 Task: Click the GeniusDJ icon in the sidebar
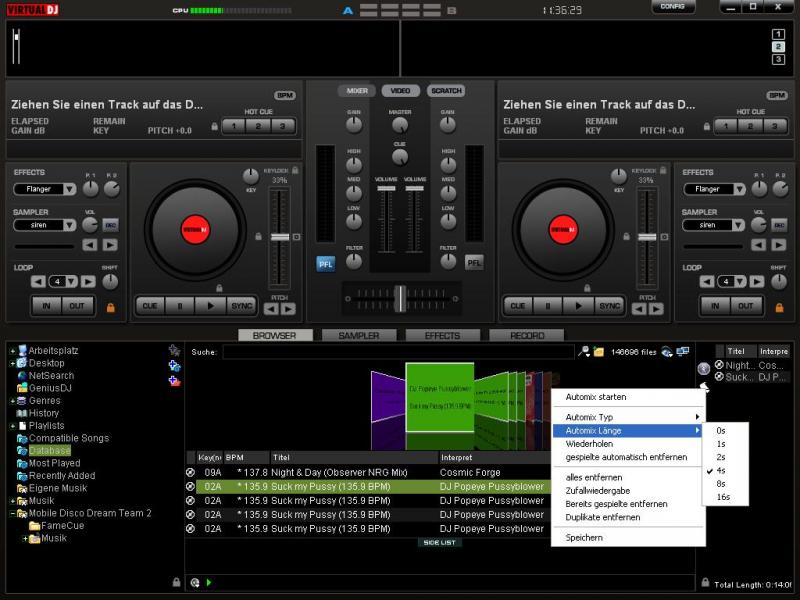coord(22,387)
